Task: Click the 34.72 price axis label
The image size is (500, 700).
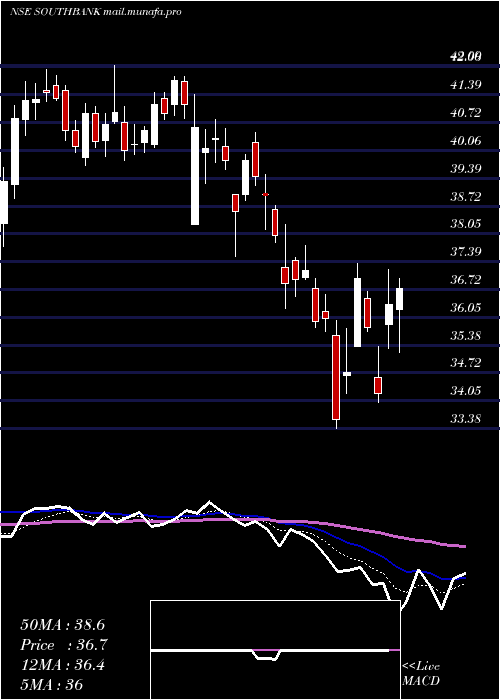Action: pyautogui.click(x=465, y=363)
